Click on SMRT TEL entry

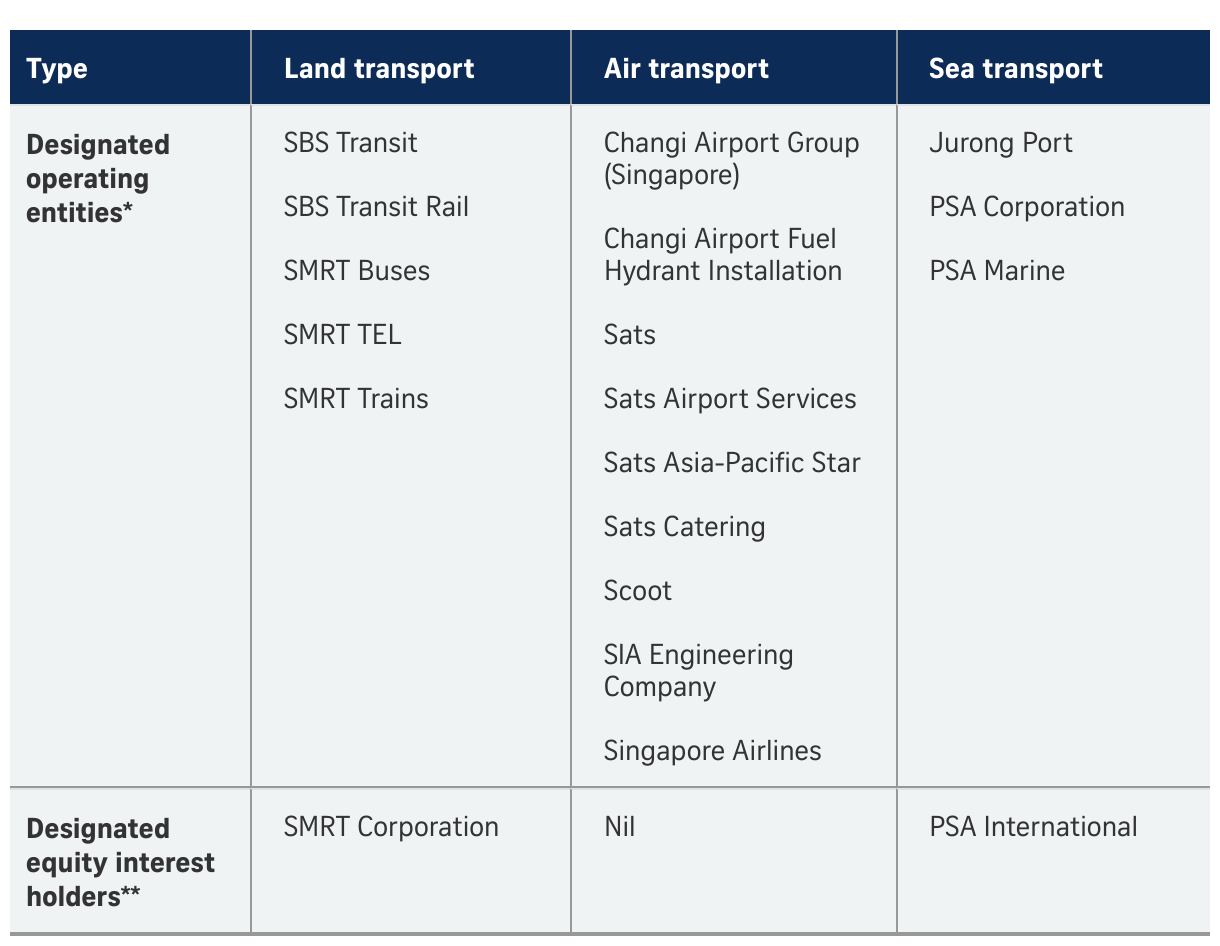pyautogui.click(x=342, y=335)
